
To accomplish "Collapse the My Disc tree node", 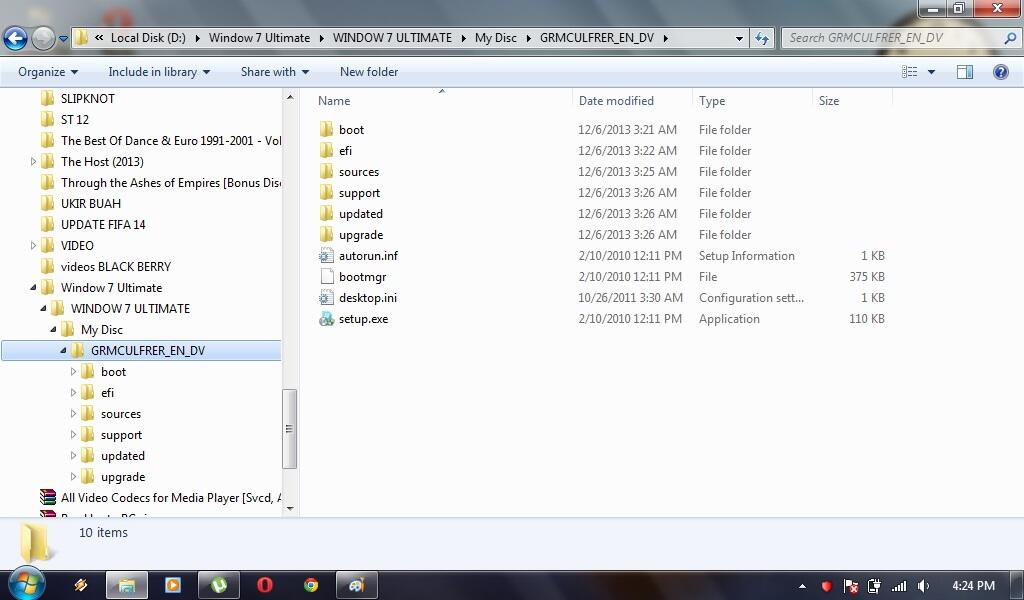I will click(54, 330).
